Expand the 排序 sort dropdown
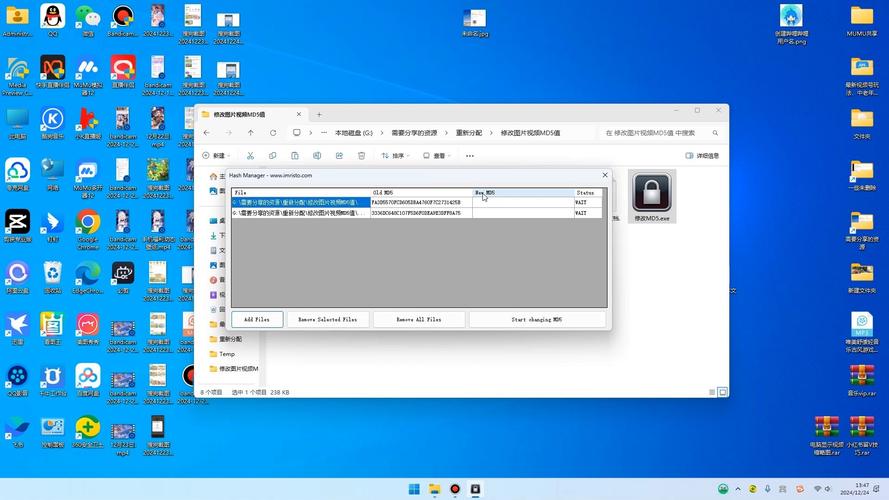 click(x=396, y=156)
